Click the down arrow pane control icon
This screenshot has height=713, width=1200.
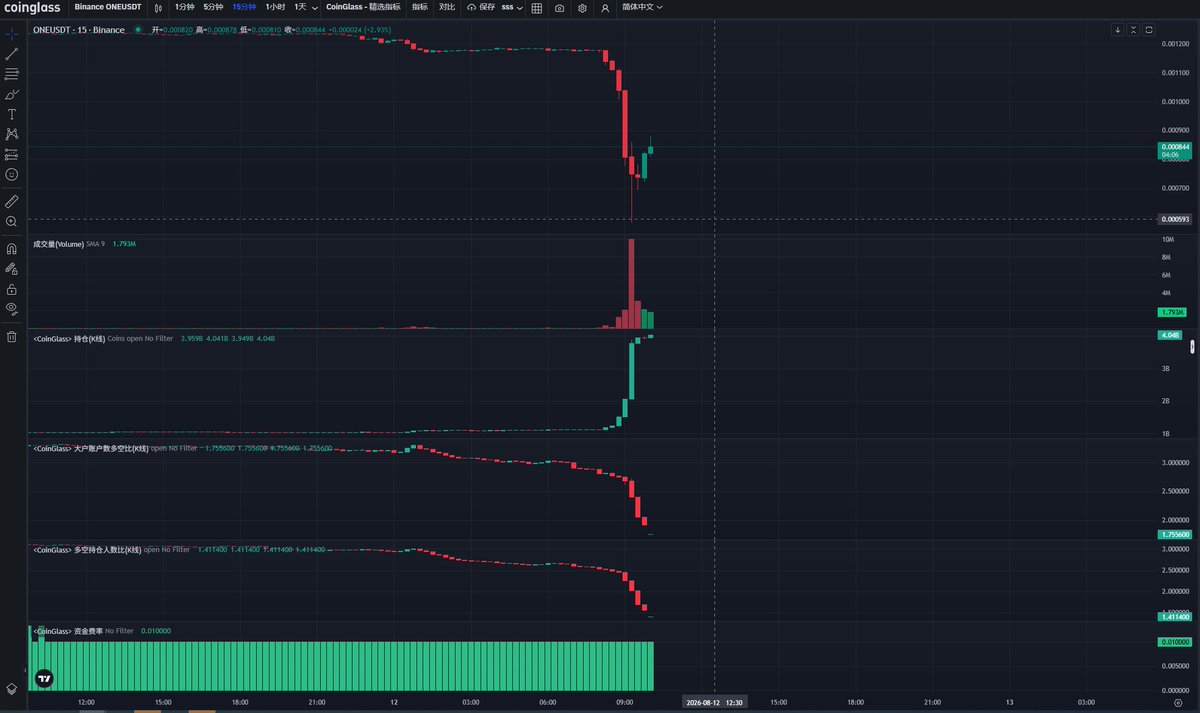point(1118,30)
